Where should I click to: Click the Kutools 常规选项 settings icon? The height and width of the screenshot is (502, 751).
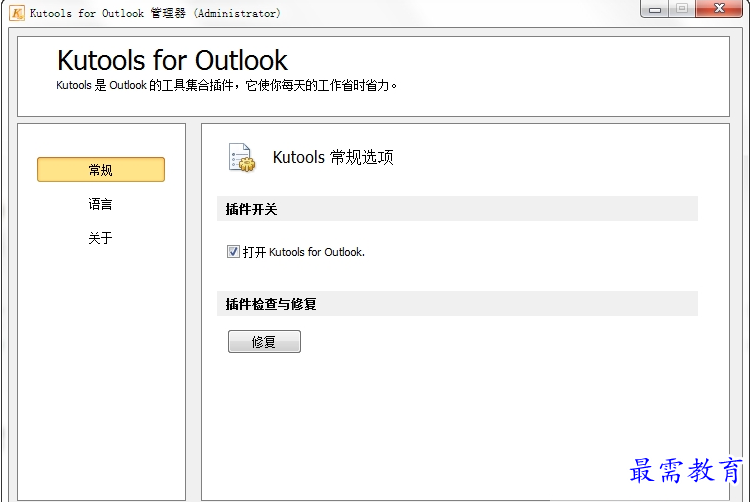click(x=242, y=158)
